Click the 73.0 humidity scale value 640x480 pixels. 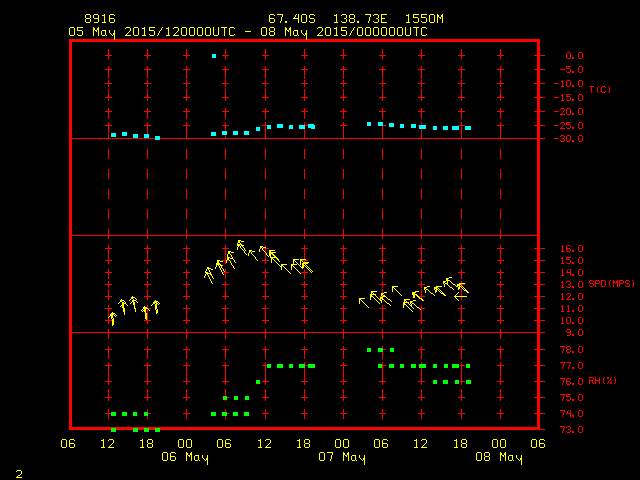pos(571,430)
